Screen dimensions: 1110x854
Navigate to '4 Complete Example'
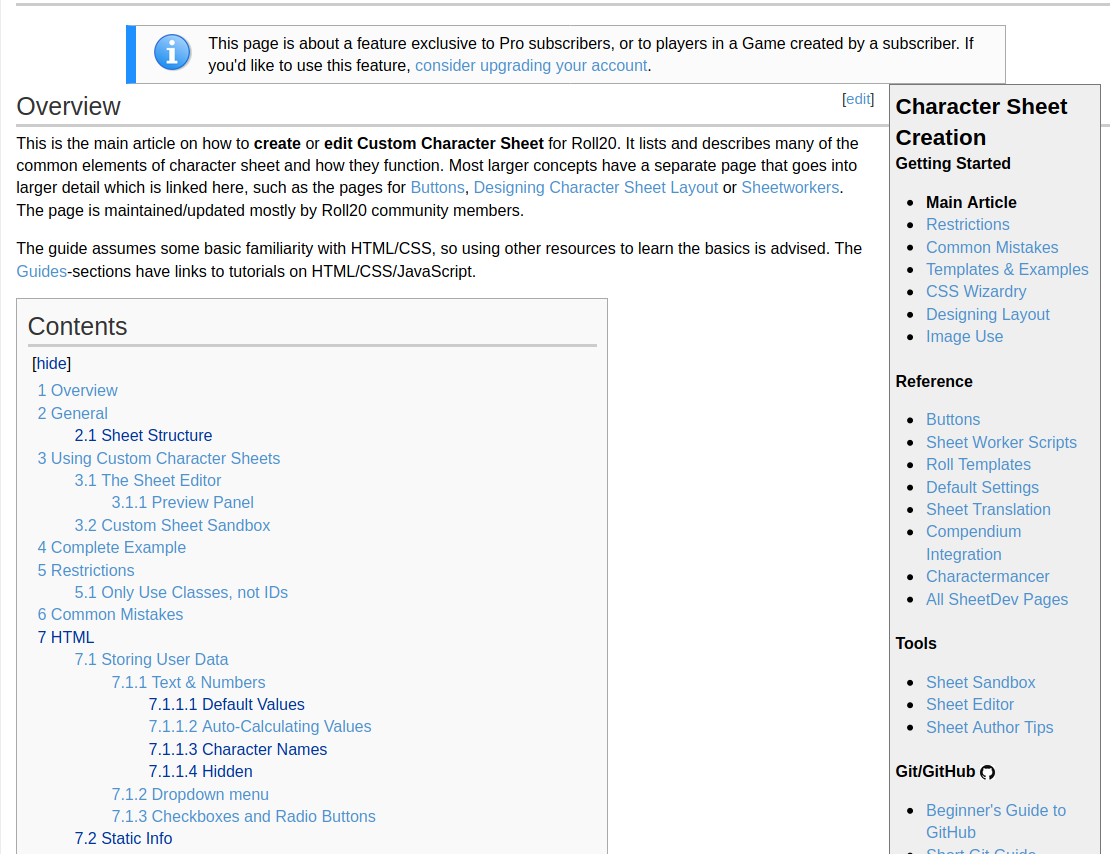pyautogui.click(x=112, y=548)
